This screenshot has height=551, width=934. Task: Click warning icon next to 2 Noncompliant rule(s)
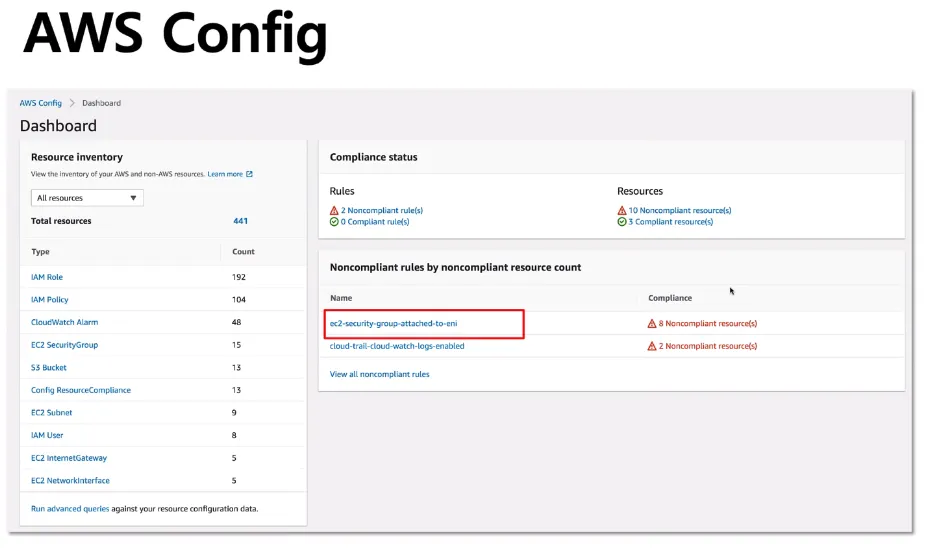pyautogui.click(x=334, y=210)
